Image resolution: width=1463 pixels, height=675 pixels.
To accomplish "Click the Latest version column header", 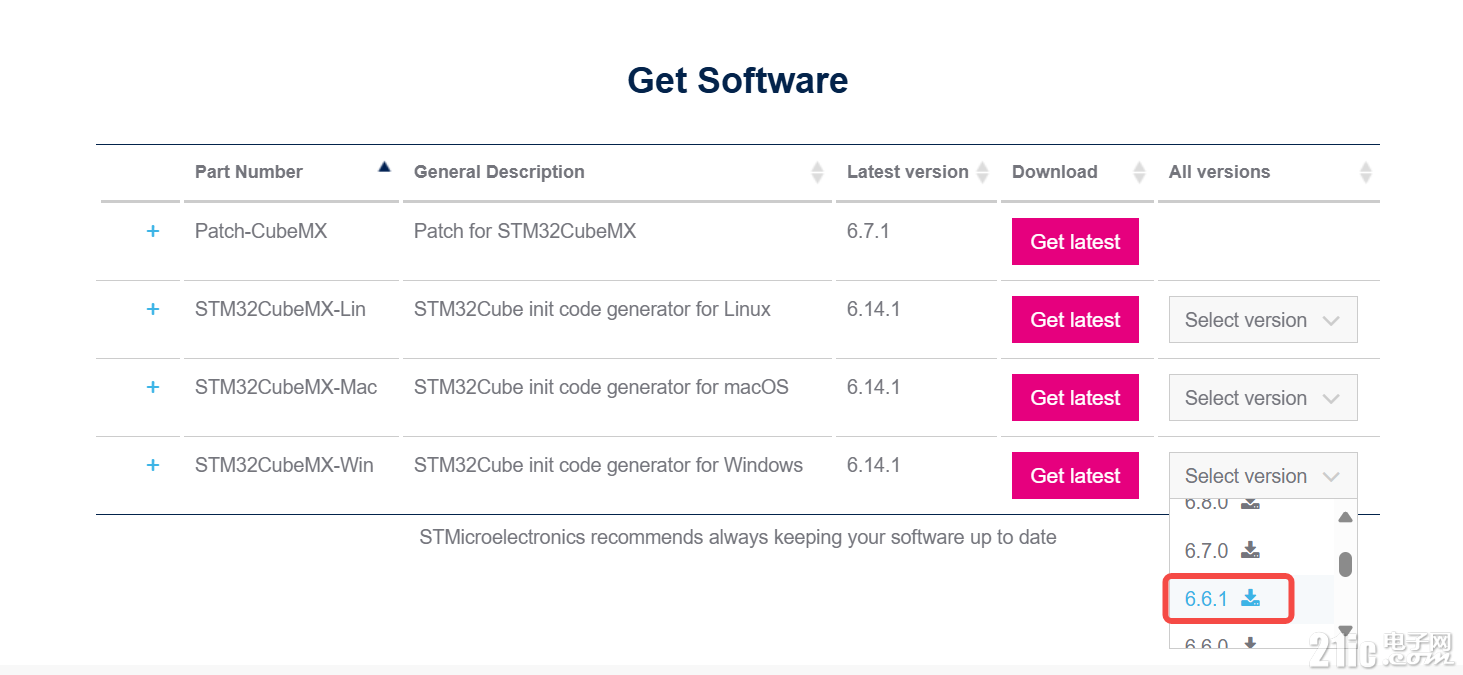I will click(908, 172).
